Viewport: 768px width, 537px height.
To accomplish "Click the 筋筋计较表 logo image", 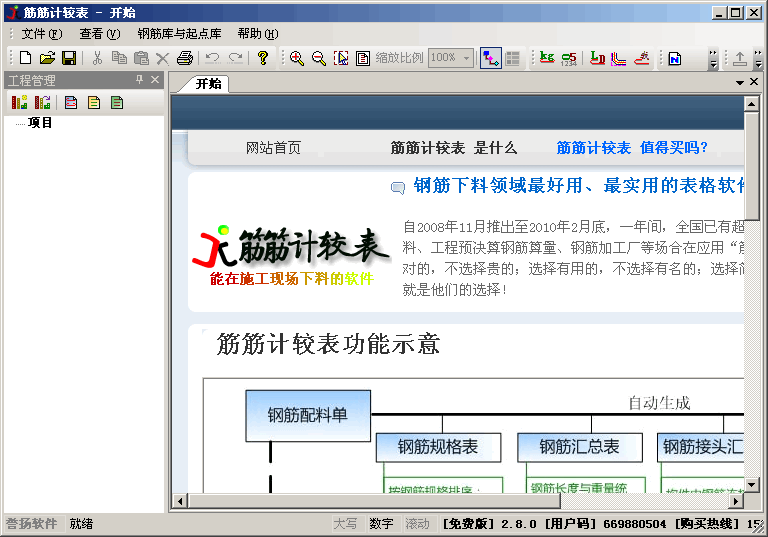I will (291, 256).
